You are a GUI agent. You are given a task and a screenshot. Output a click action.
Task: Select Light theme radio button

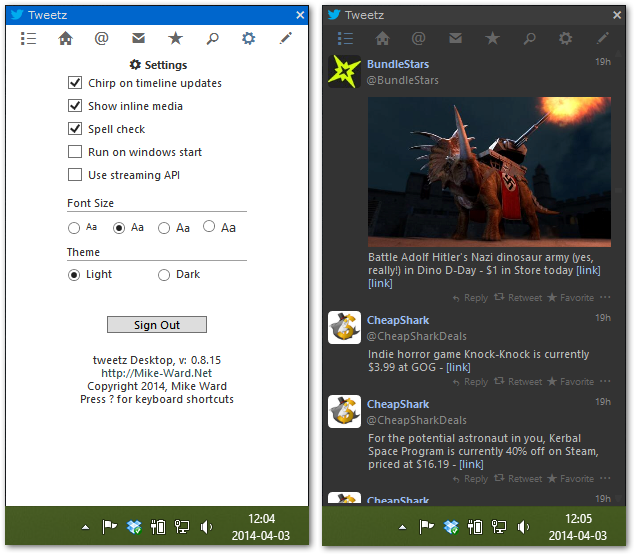[74, 275]
